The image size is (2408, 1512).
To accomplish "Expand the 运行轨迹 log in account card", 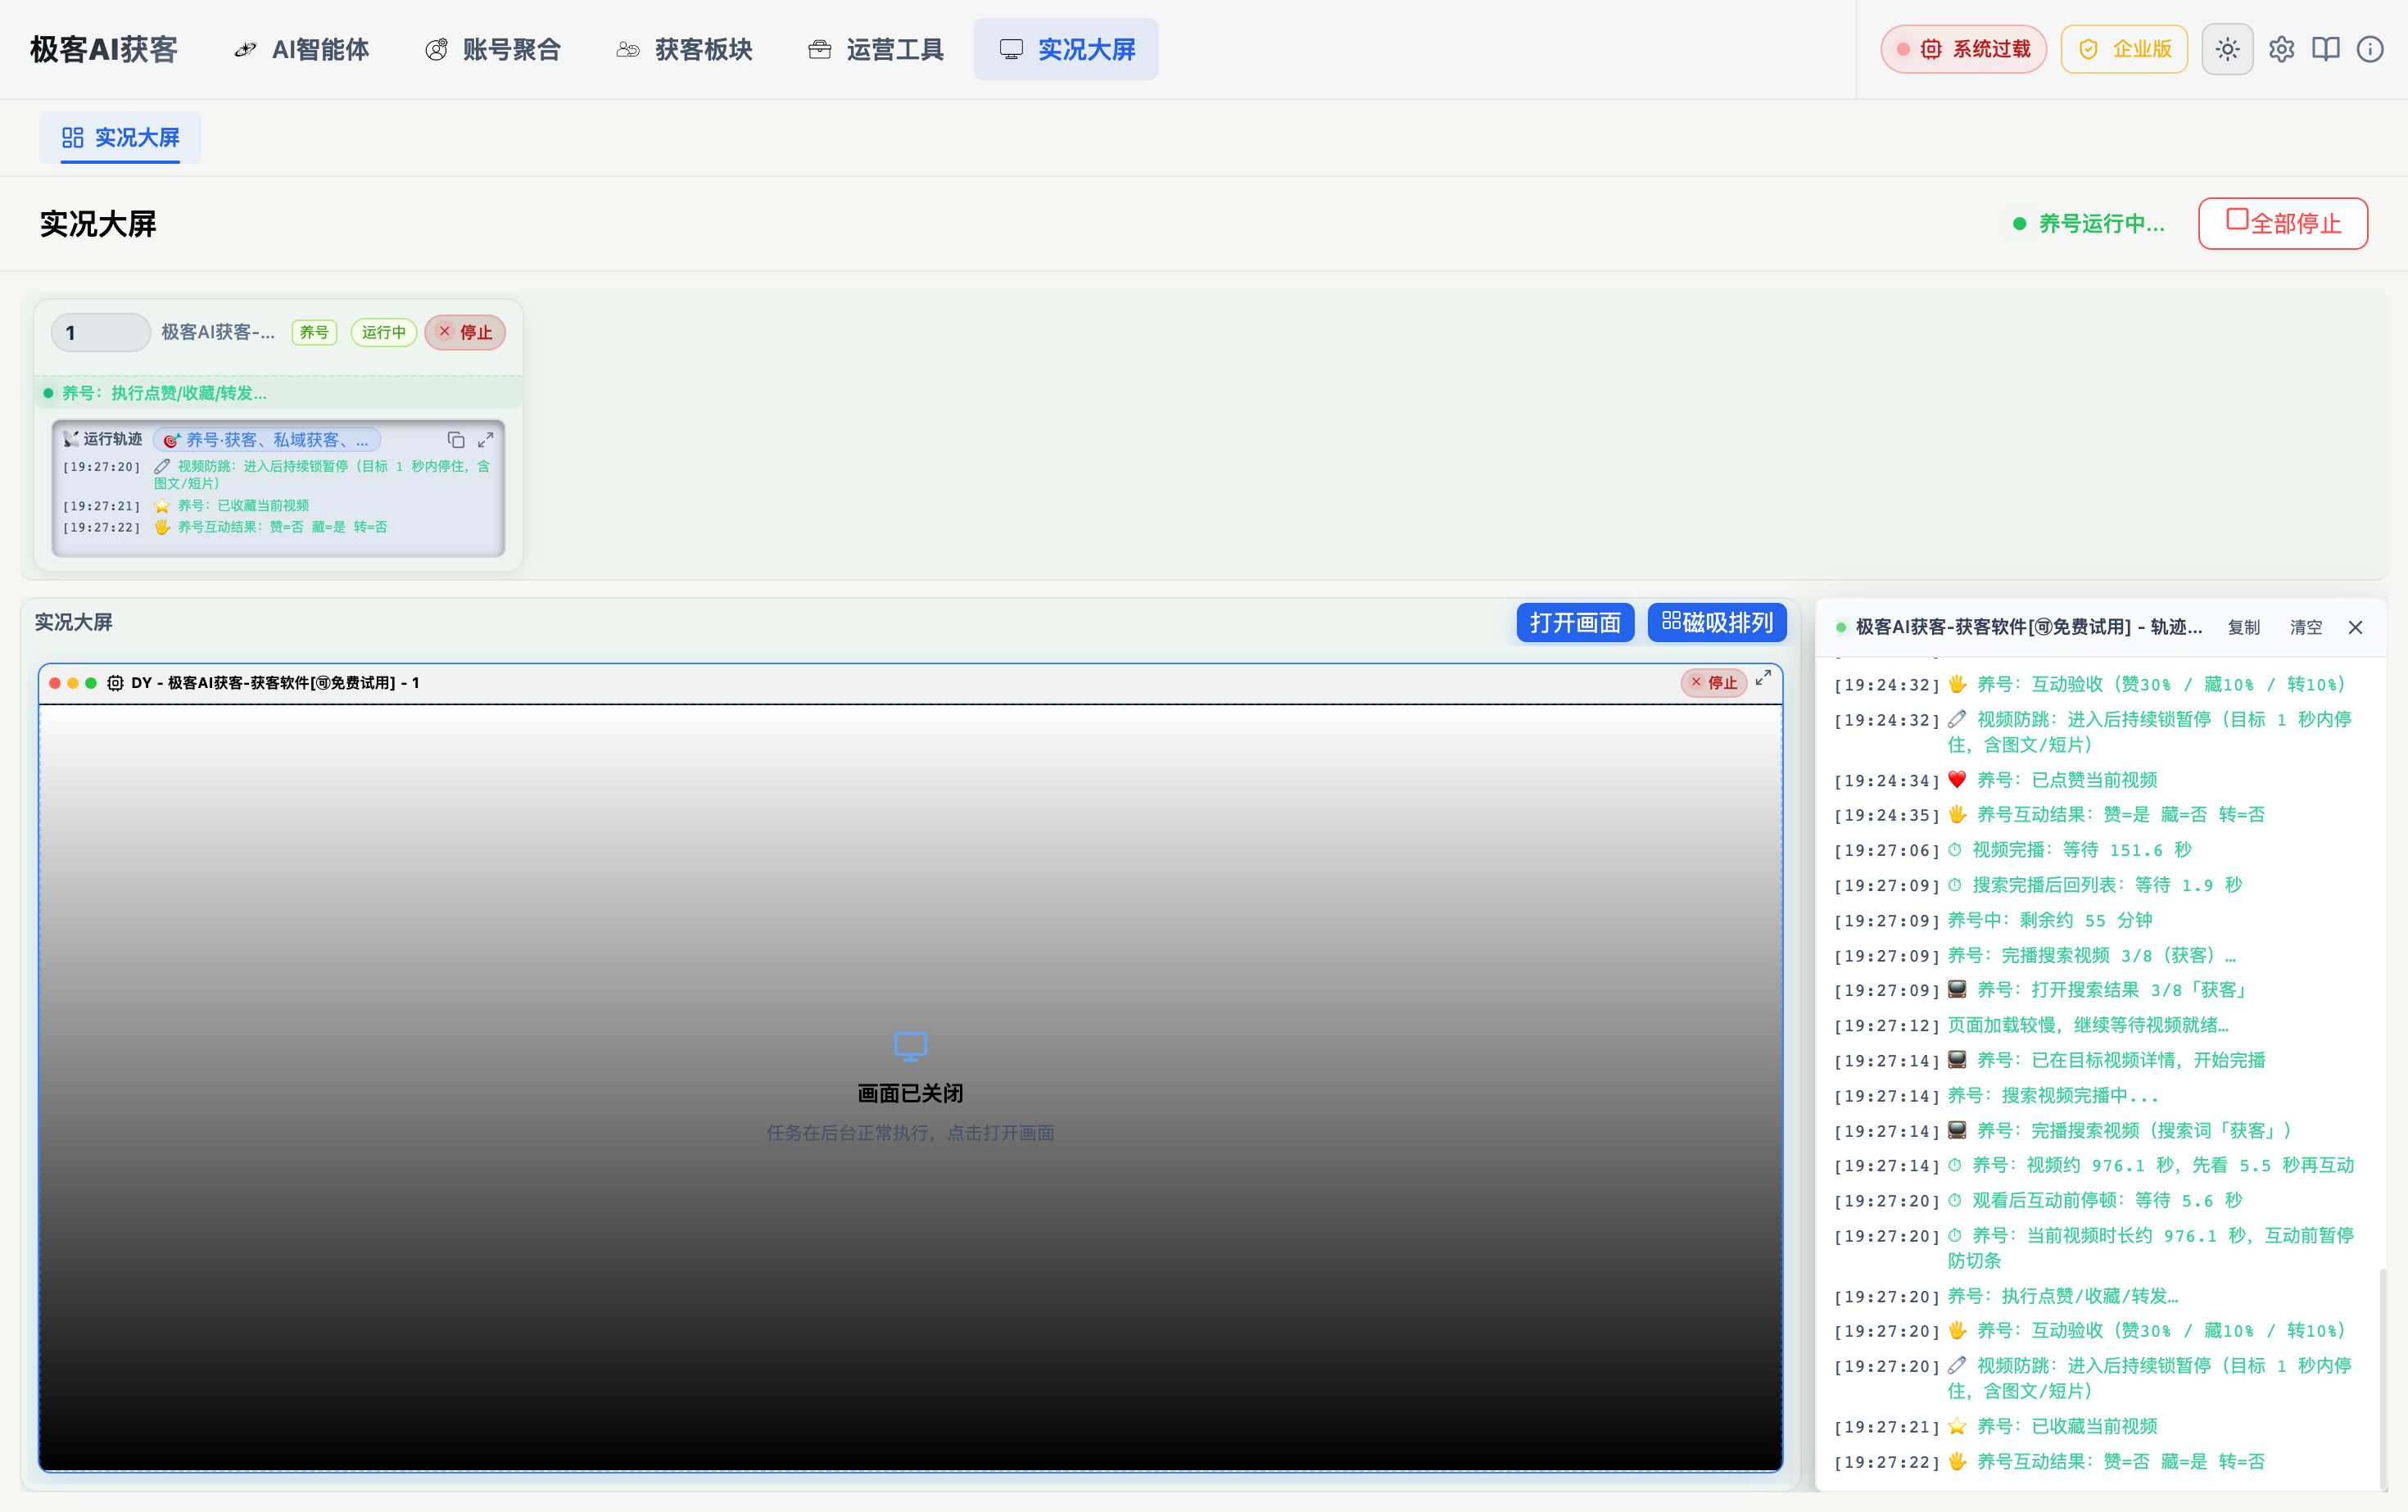I will click(x=486, y=440).
